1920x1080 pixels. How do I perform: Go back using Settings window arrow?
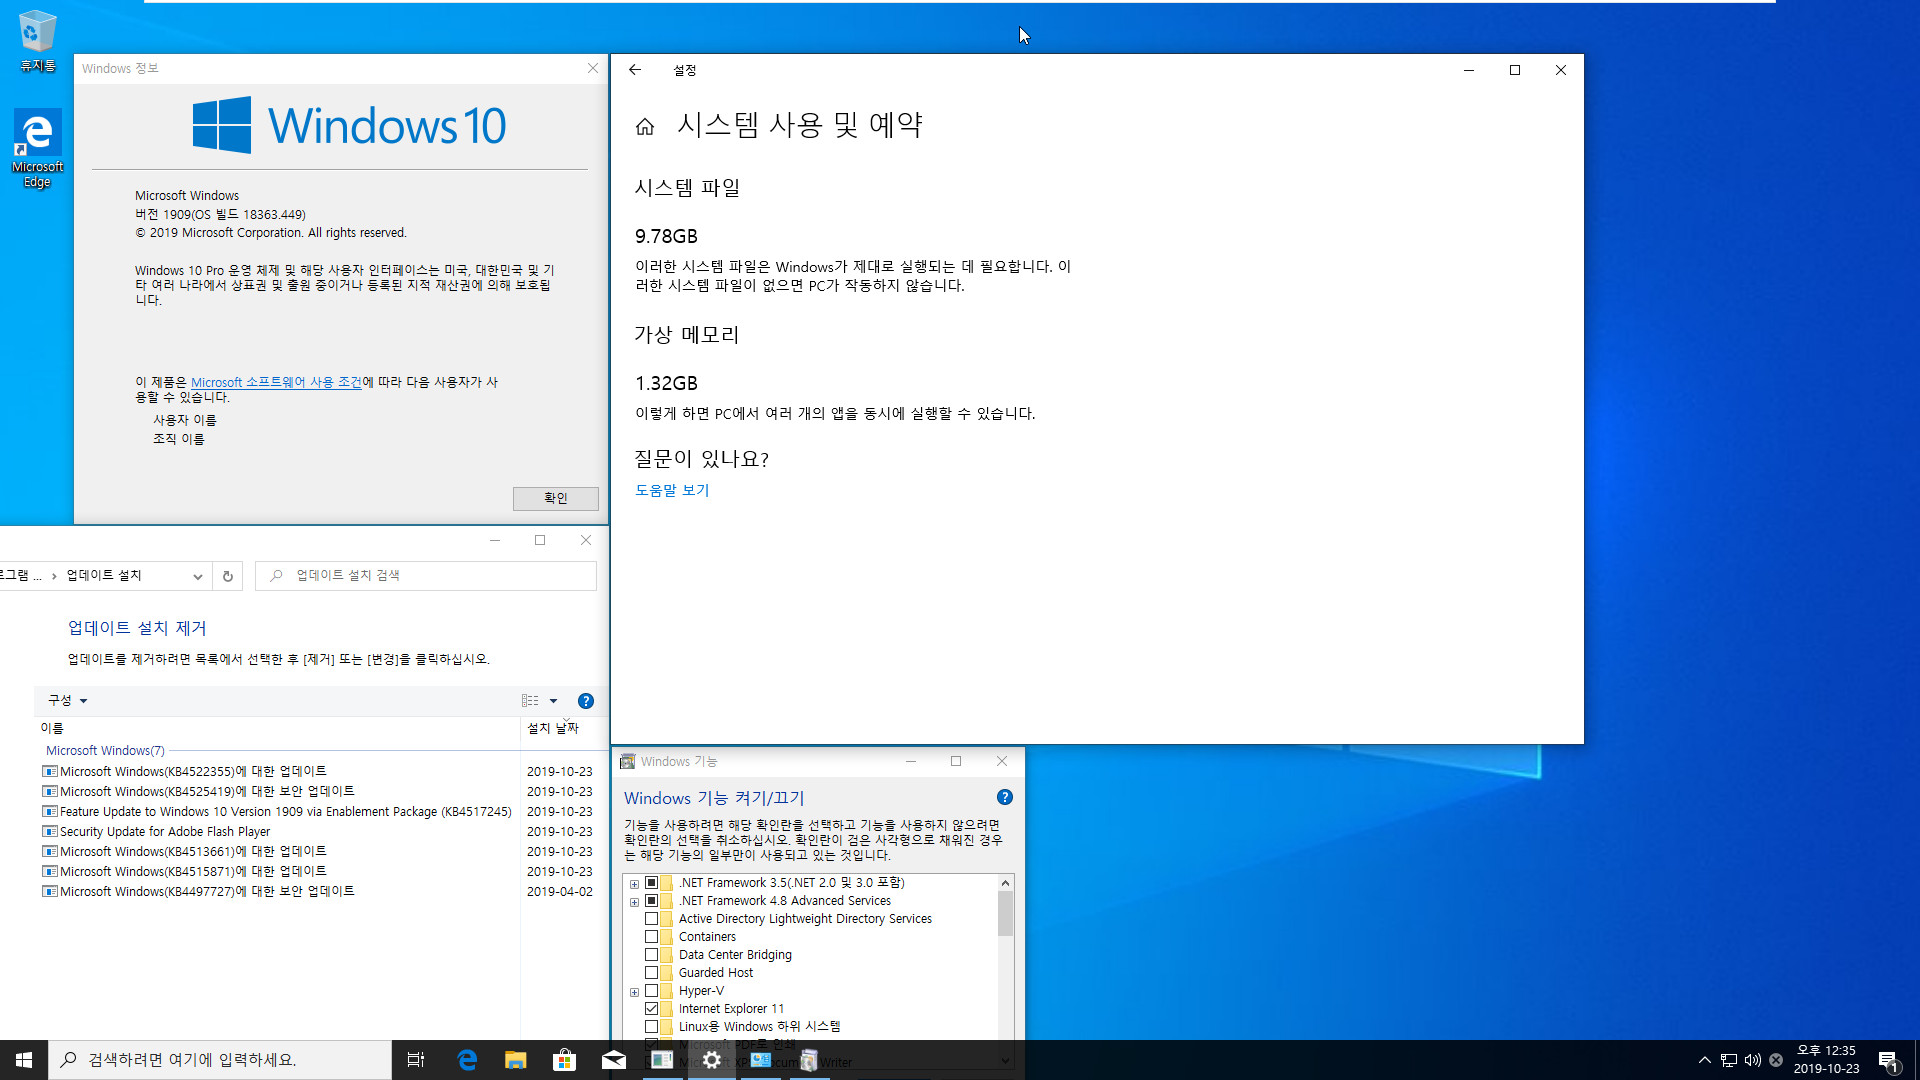(635, 70)
